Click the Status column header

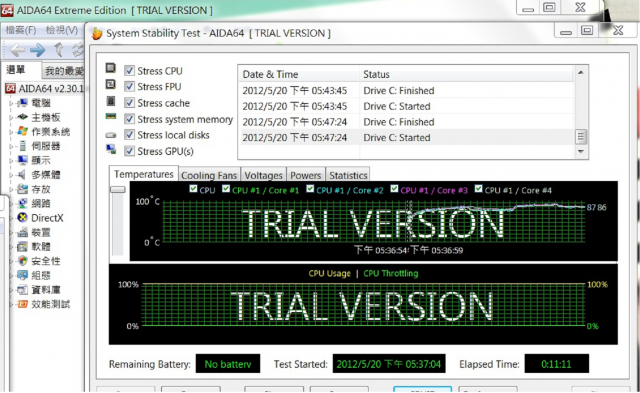467,74
